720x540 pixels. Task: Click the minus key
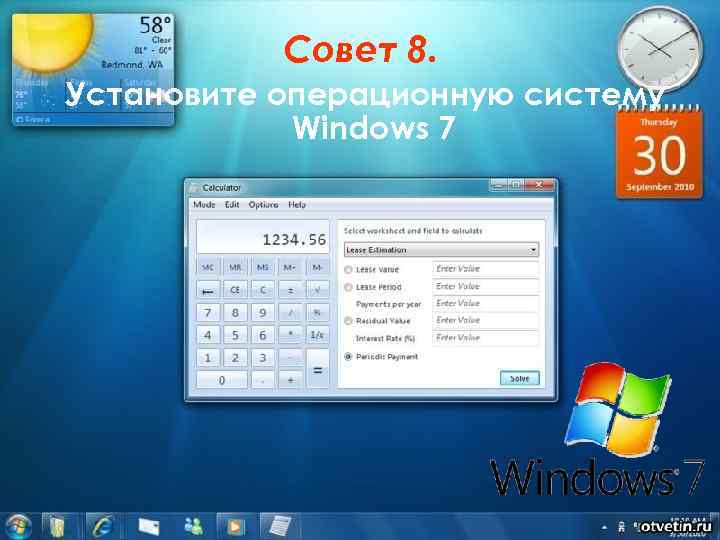click(290, 357)
